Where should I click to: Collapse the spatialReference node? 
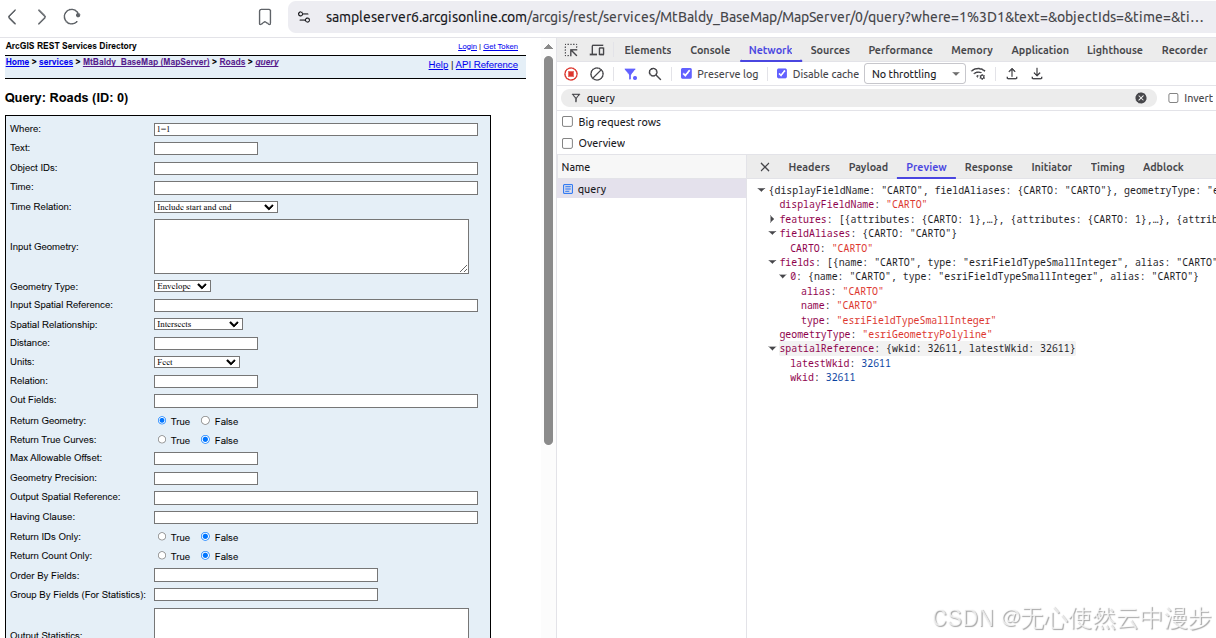pyautogui.click(x=772, y=348)
